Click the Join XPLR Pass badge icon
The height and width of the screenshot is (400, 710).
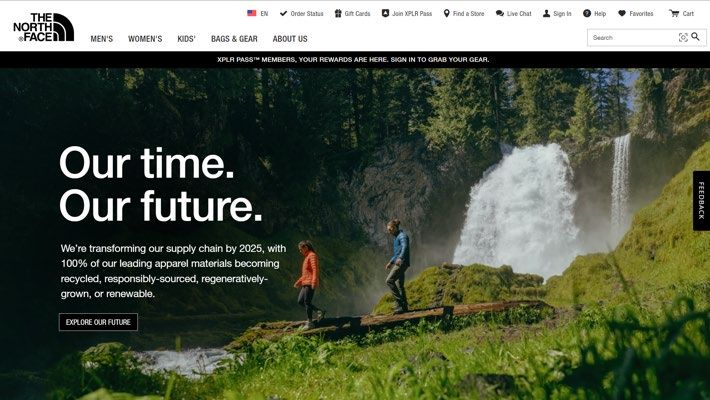(x=385, y=13)
